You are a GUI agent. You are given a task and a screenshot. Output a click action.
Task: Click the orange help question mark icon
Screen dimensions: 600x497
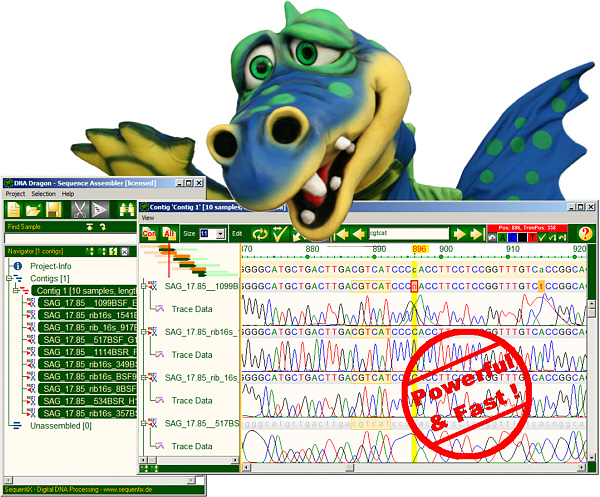coord(586,233)
